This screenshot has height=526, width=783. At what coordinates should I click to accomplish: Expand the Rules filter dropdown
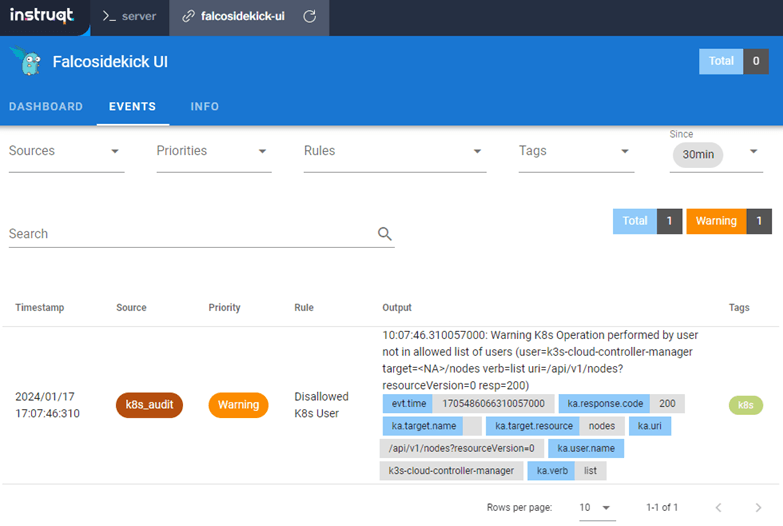pos(394,152)
